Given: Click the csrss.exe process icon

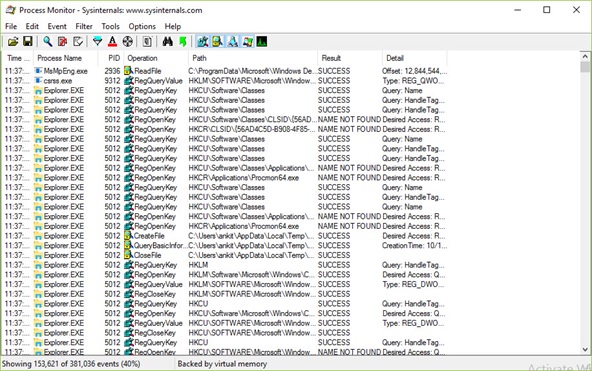Looking at the screenshot, I should coord(38,80).
